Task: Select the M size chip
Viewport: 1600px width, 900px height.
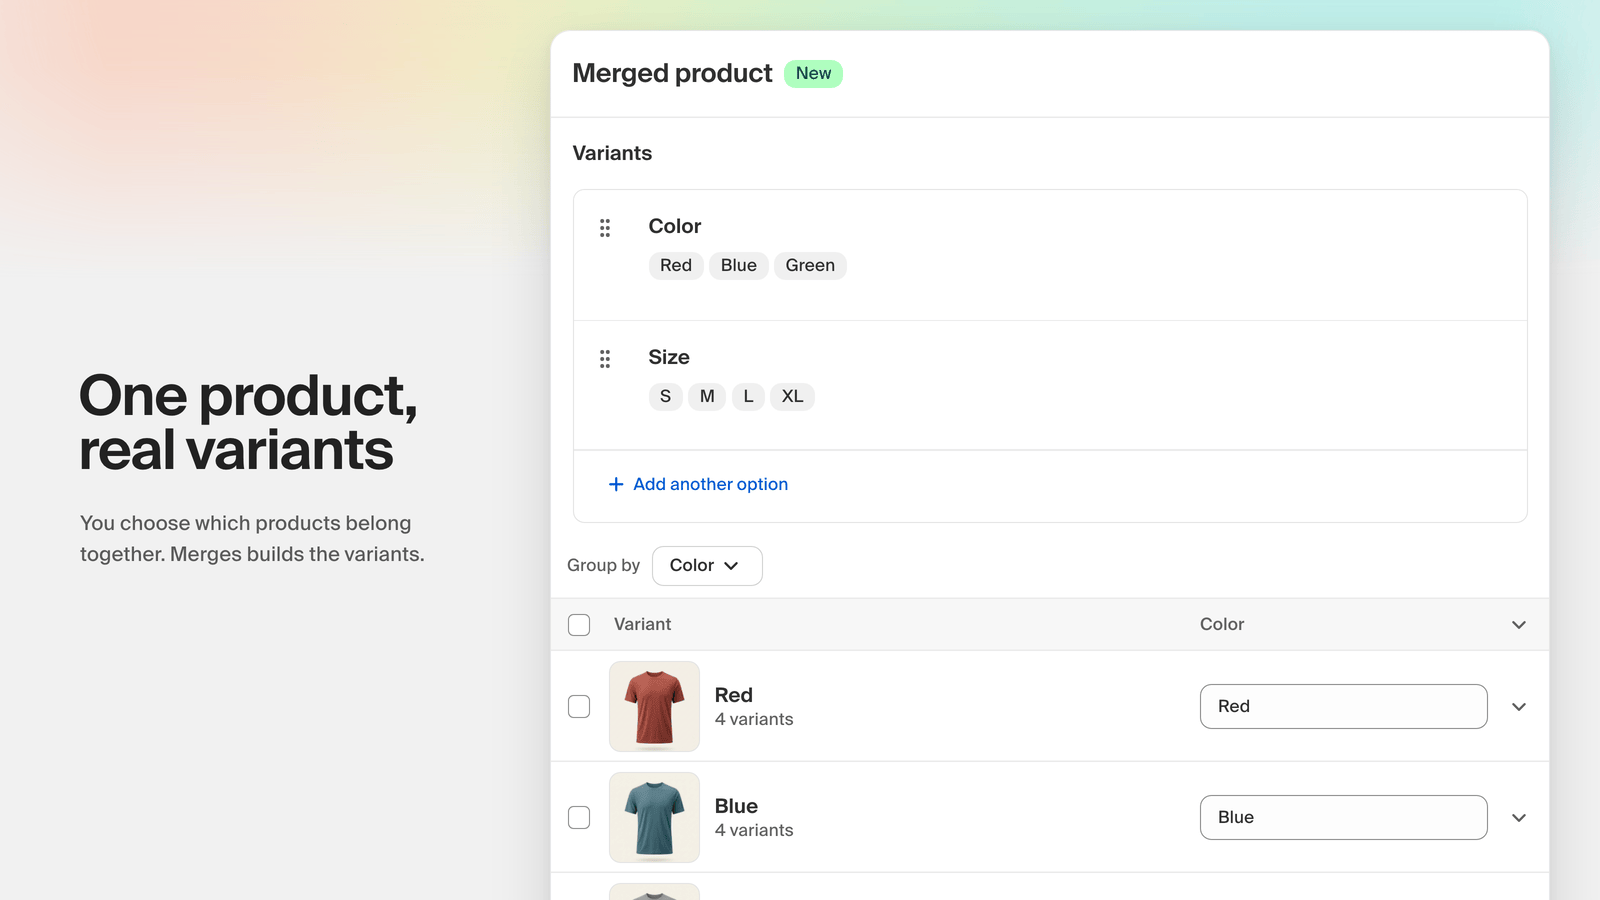Action: 707,396
